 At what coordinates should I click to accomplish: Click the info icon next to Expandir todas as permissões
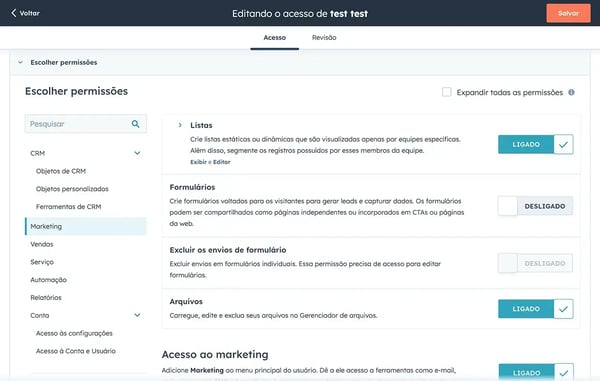tap(571, 92)
